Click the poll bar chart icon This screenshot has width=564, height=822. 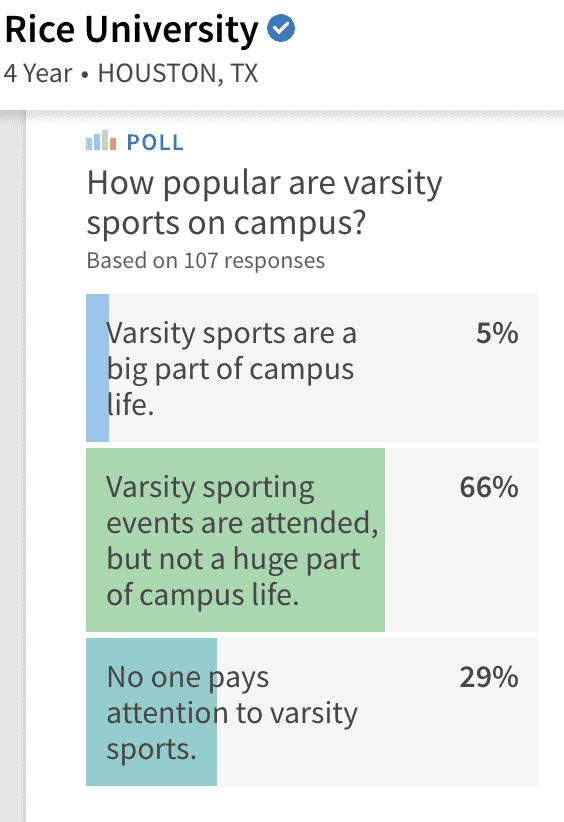(x=101, y=140)
